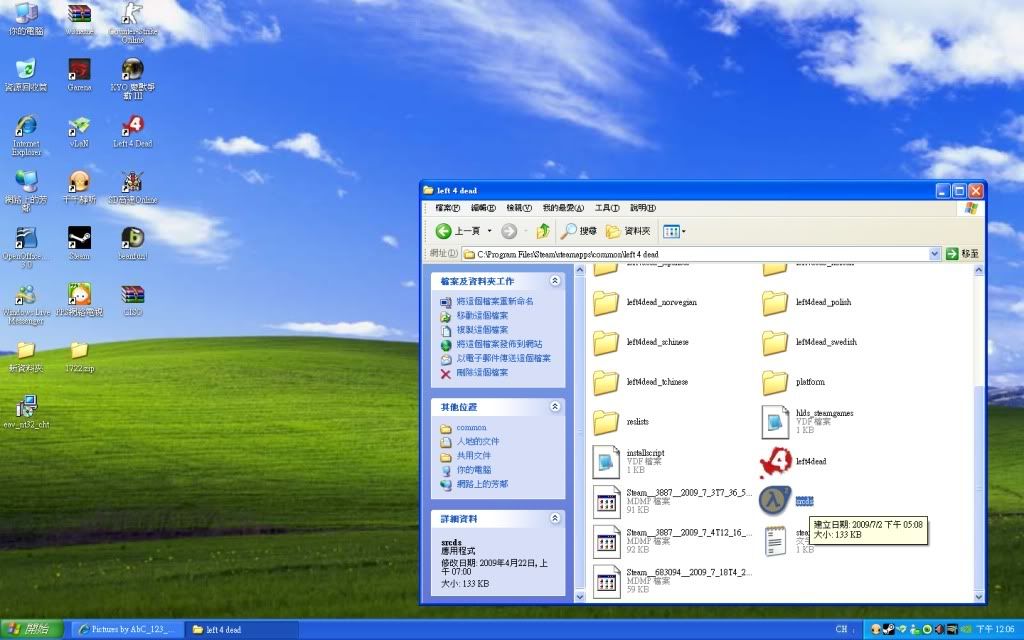The image size is (1024, 640).
Task: Open the Back button history dropdown arrow
Action: coord(489,231)
